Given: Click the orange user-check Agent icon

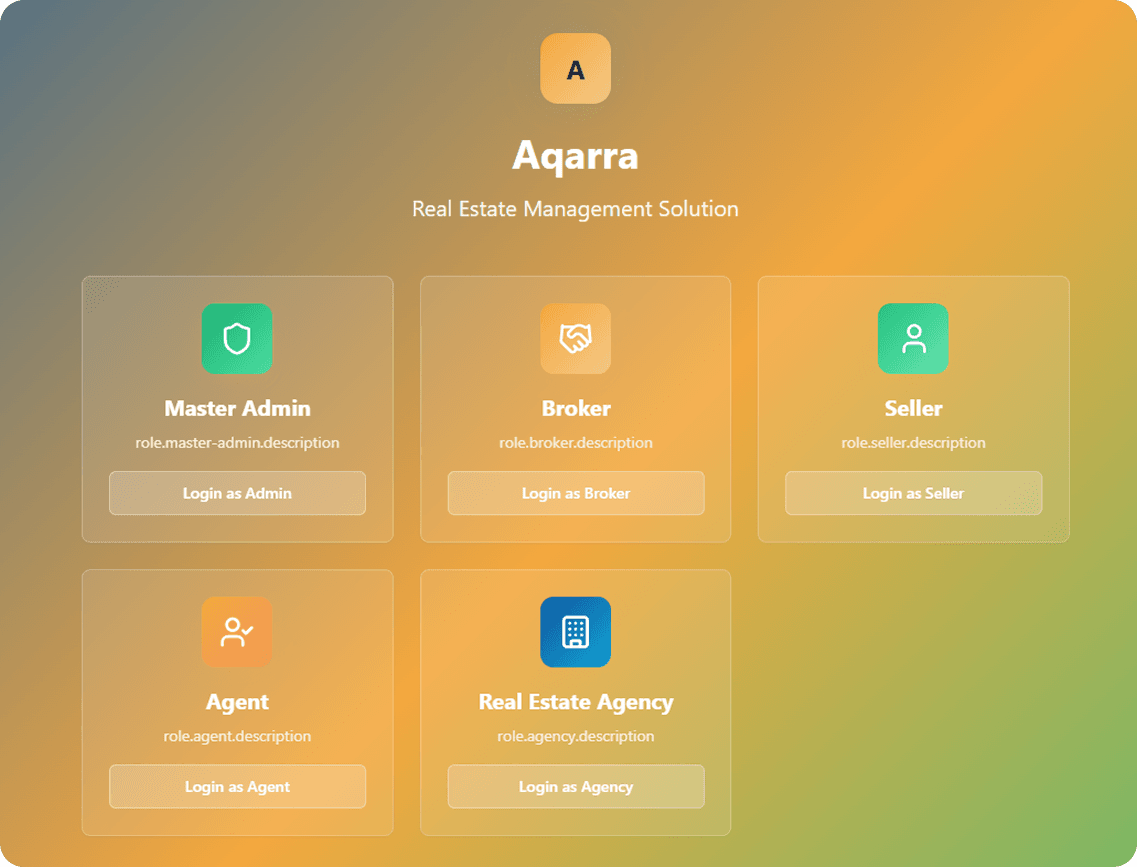Looking at the screenshot, I should [x=237, y=632].
